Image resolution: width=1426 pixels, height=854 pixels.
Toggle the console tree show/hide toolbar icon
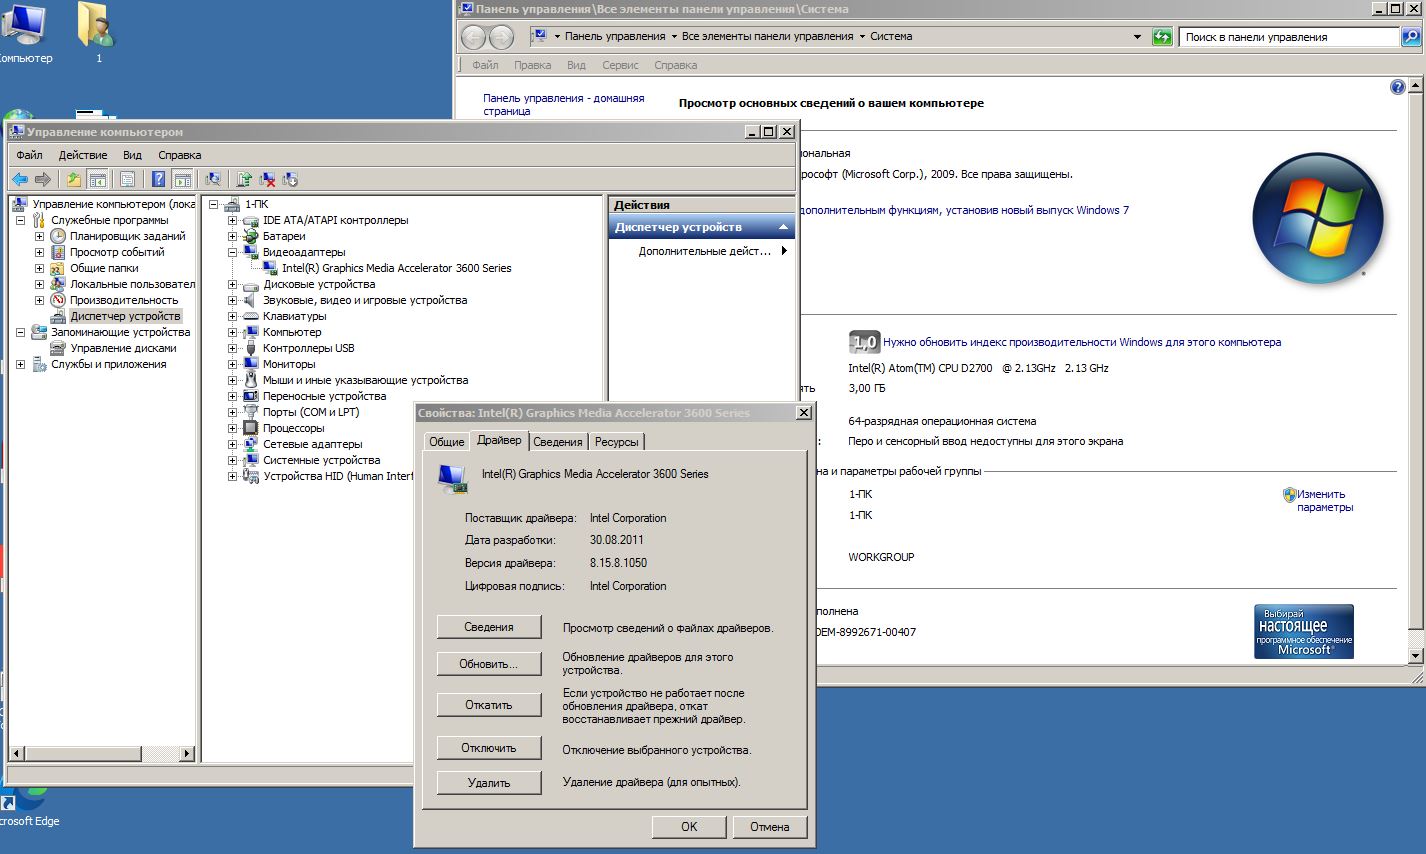pos(98,179)
